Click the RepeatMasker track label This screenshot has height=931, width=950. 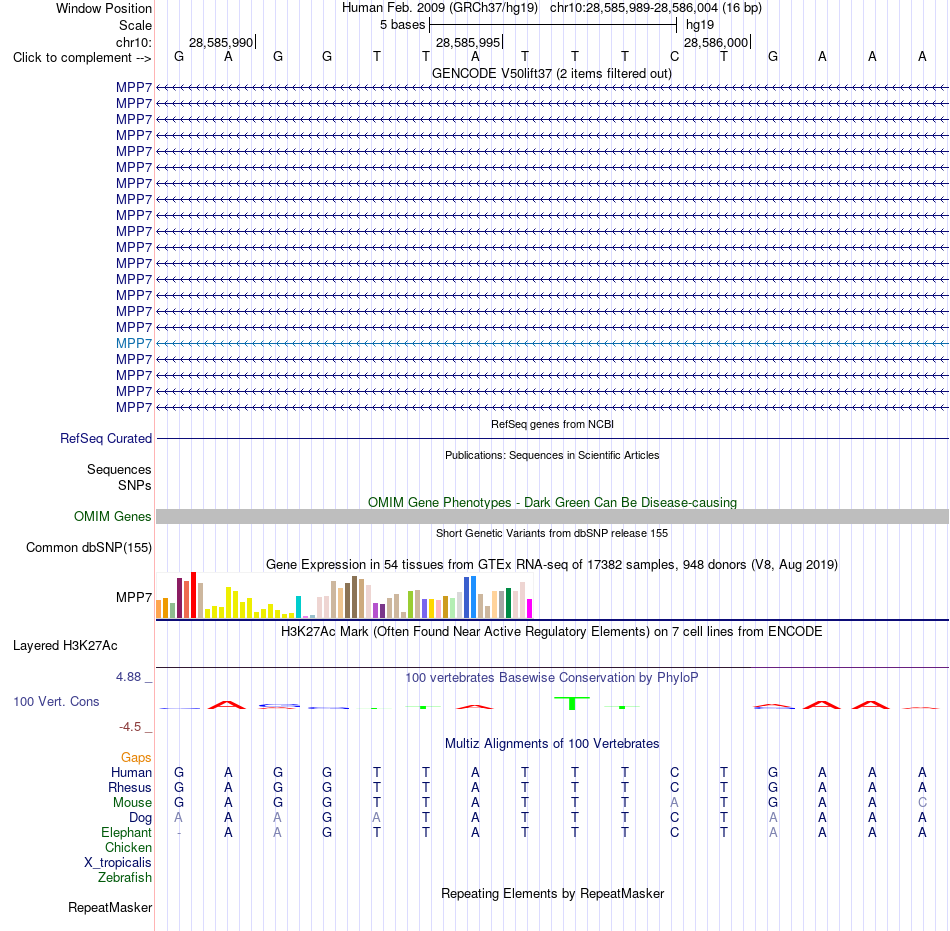click(x=110, y=907)
